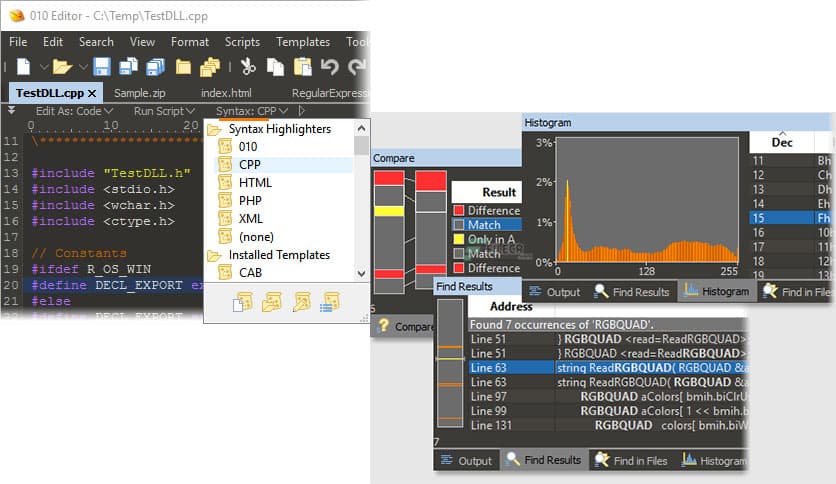Screen dimensions: 836x484
Task: Click the play triangle next to Syntax: CPP
Action: 302,111
